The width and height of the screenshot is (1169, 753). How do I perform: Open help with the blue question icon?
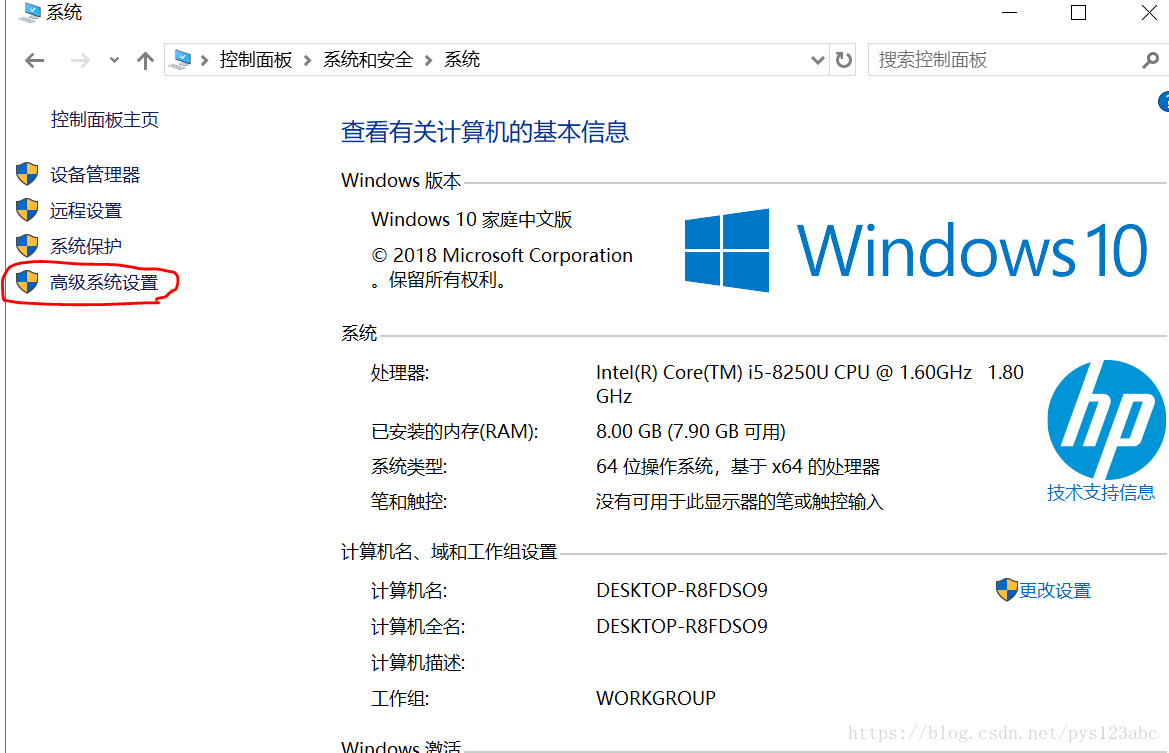pyautogui.click(x=1164, y=101)
